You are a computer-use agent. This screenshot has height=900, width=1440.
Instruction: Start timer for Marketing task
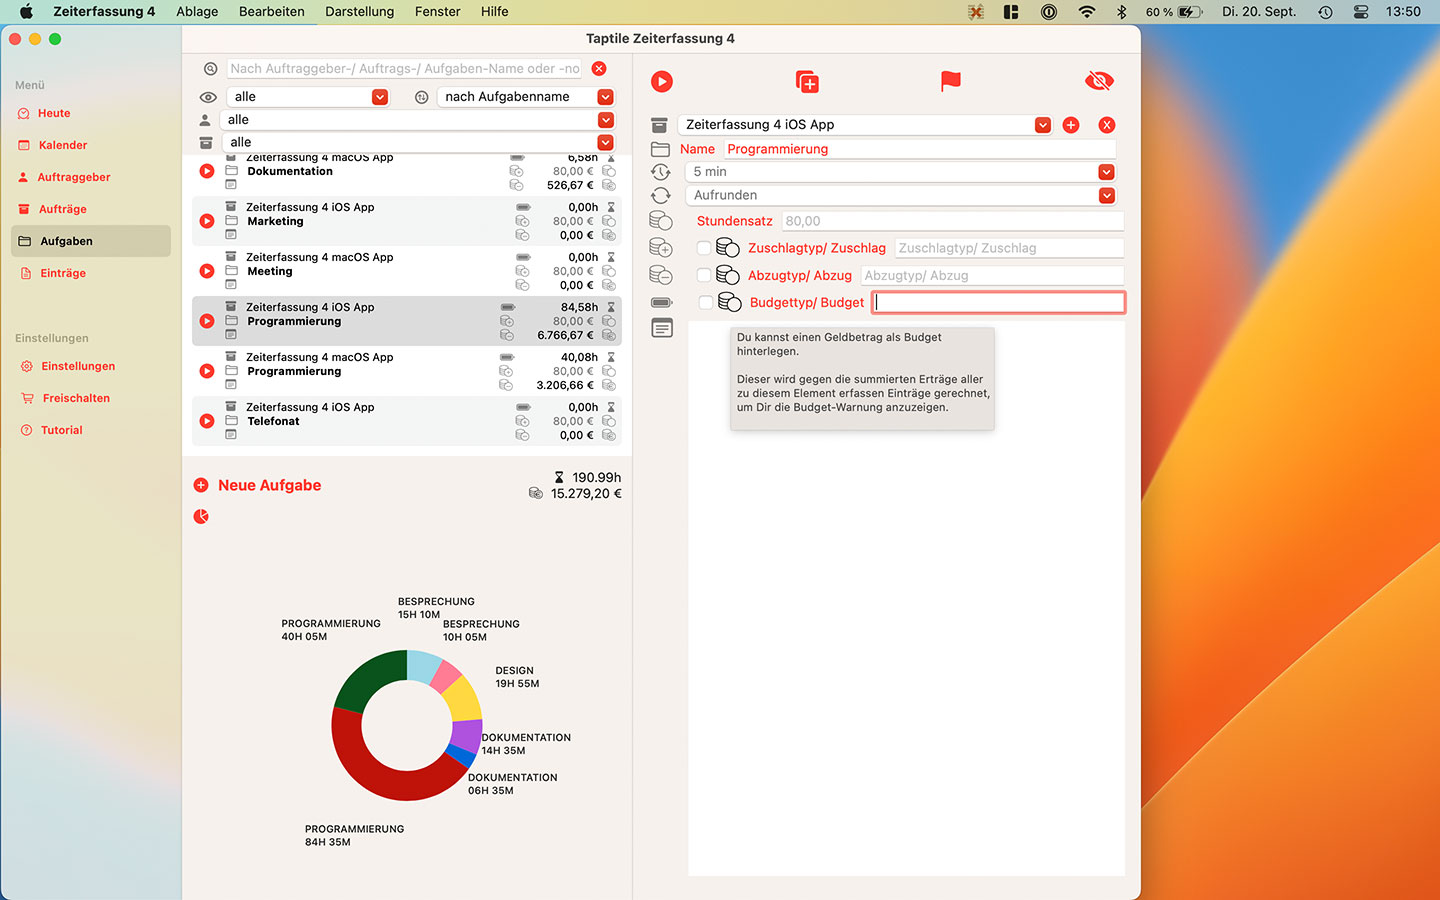pos(207,221)
